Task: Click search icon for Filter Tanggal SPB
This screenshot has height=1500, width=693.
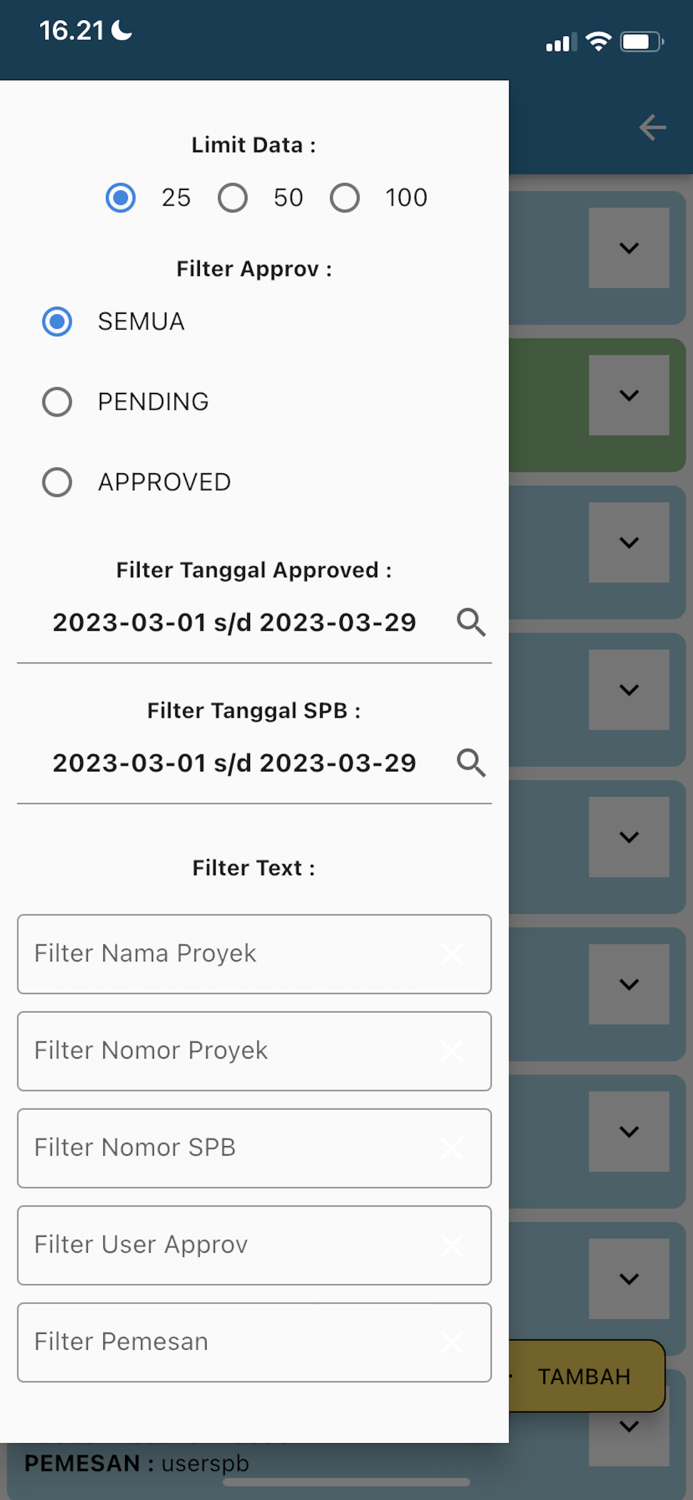Action: (471, 763)
